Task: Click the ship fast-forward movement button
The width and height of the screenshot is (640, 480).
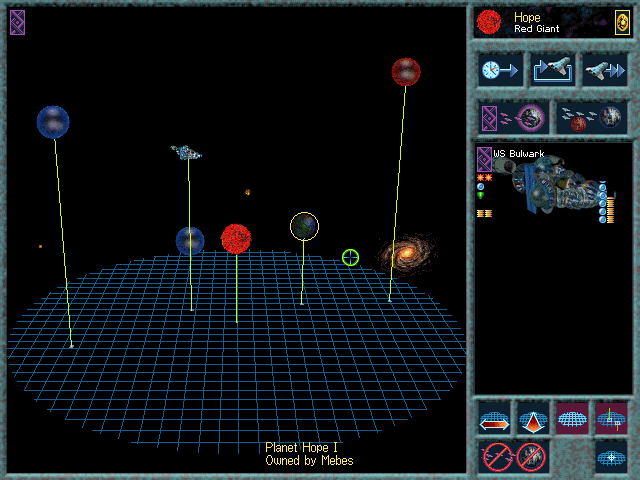Action: pyautogui.click(x=604, y=70)
